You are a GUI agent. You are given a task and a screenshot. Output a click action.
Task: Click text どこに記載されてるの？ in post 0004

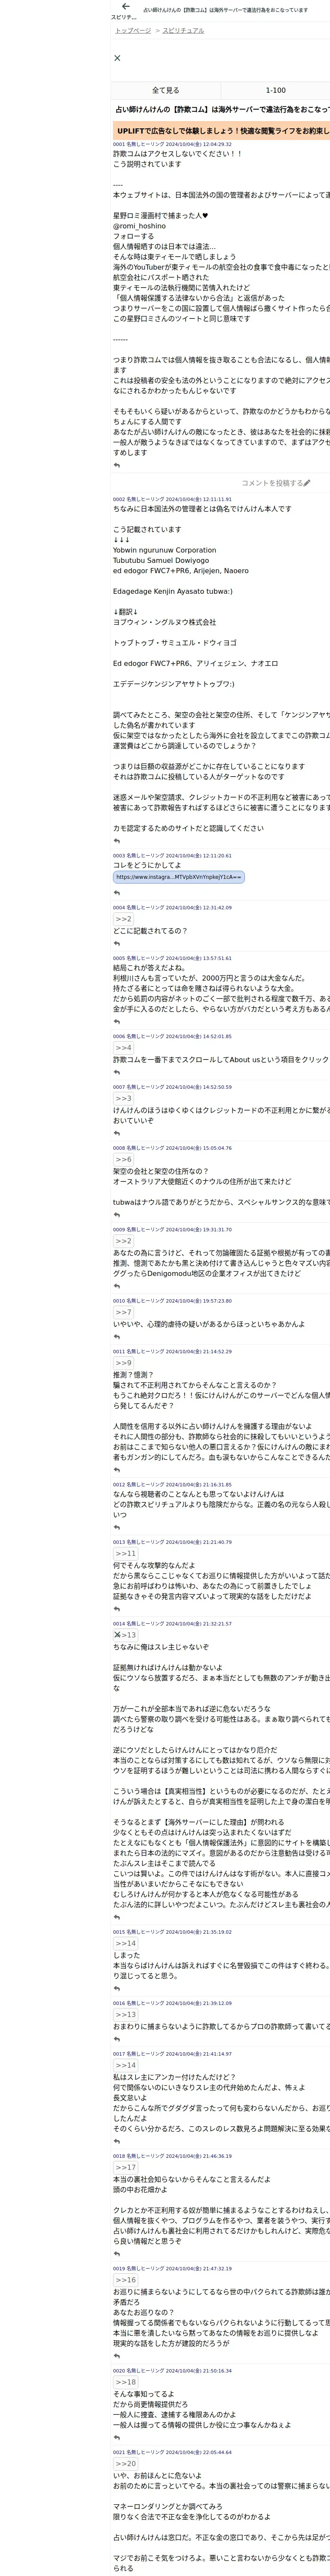(x=150, y=931)
